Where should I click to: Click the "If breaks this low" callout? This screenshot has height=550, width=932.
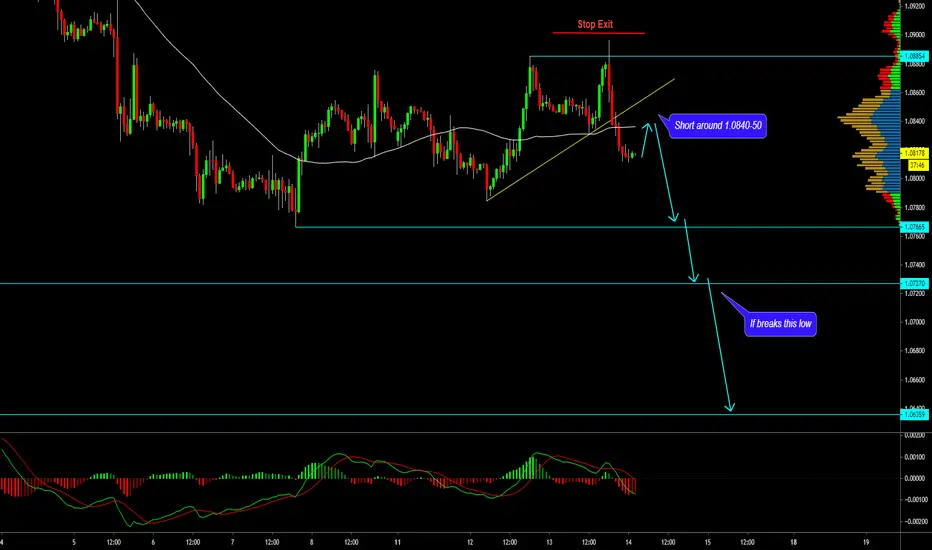coord(780,324)
